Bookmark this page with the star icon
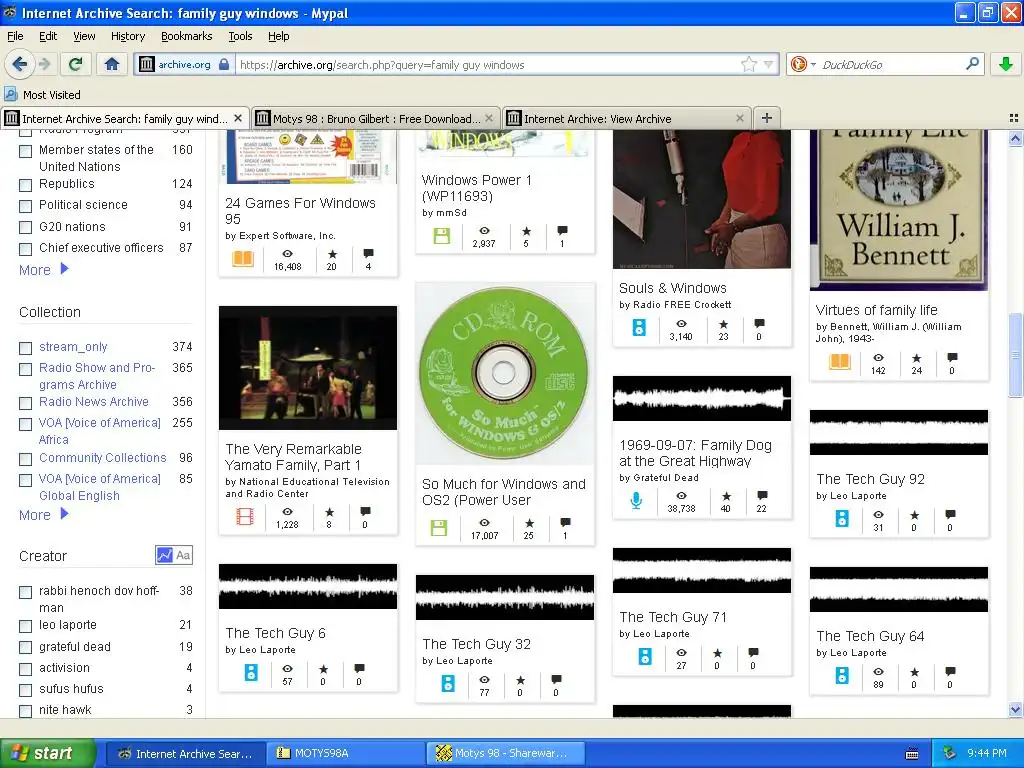The height and width of the screenshot is (768, 1024). [x=748, y=64]
